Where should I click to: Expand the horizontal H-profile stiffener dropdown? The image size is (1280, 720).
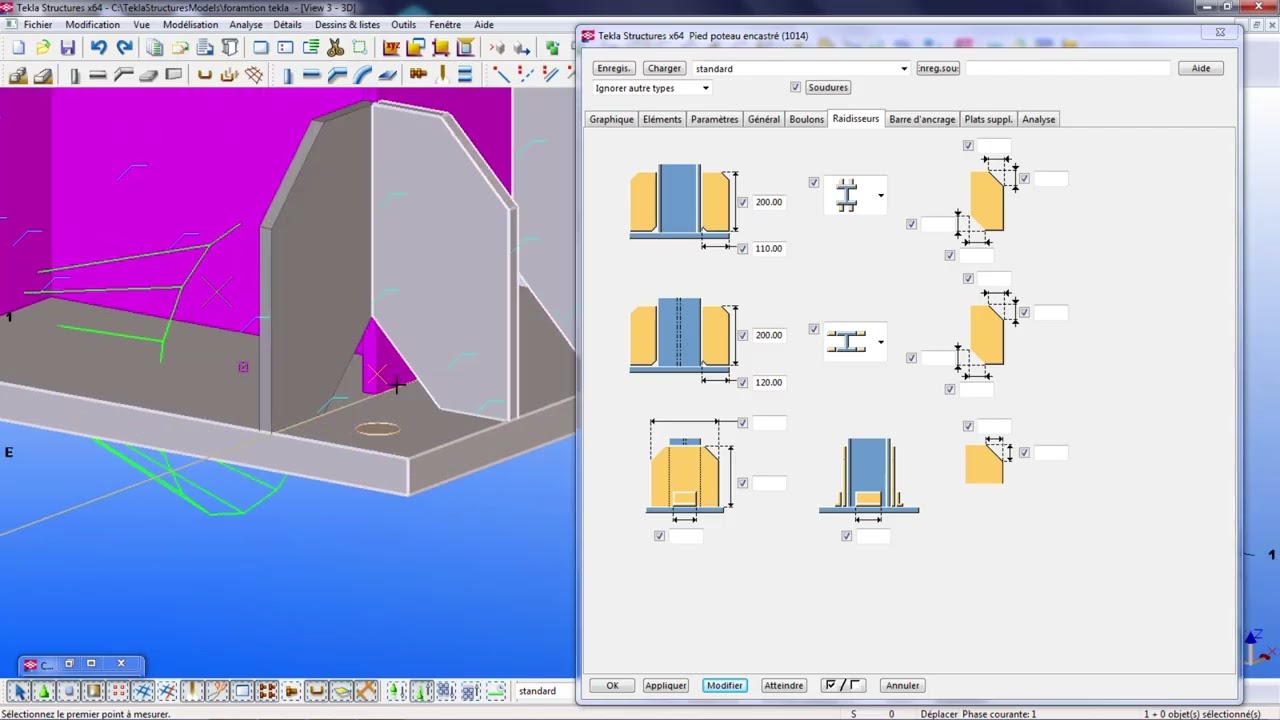pyautogui.click(x=880, y=342)
